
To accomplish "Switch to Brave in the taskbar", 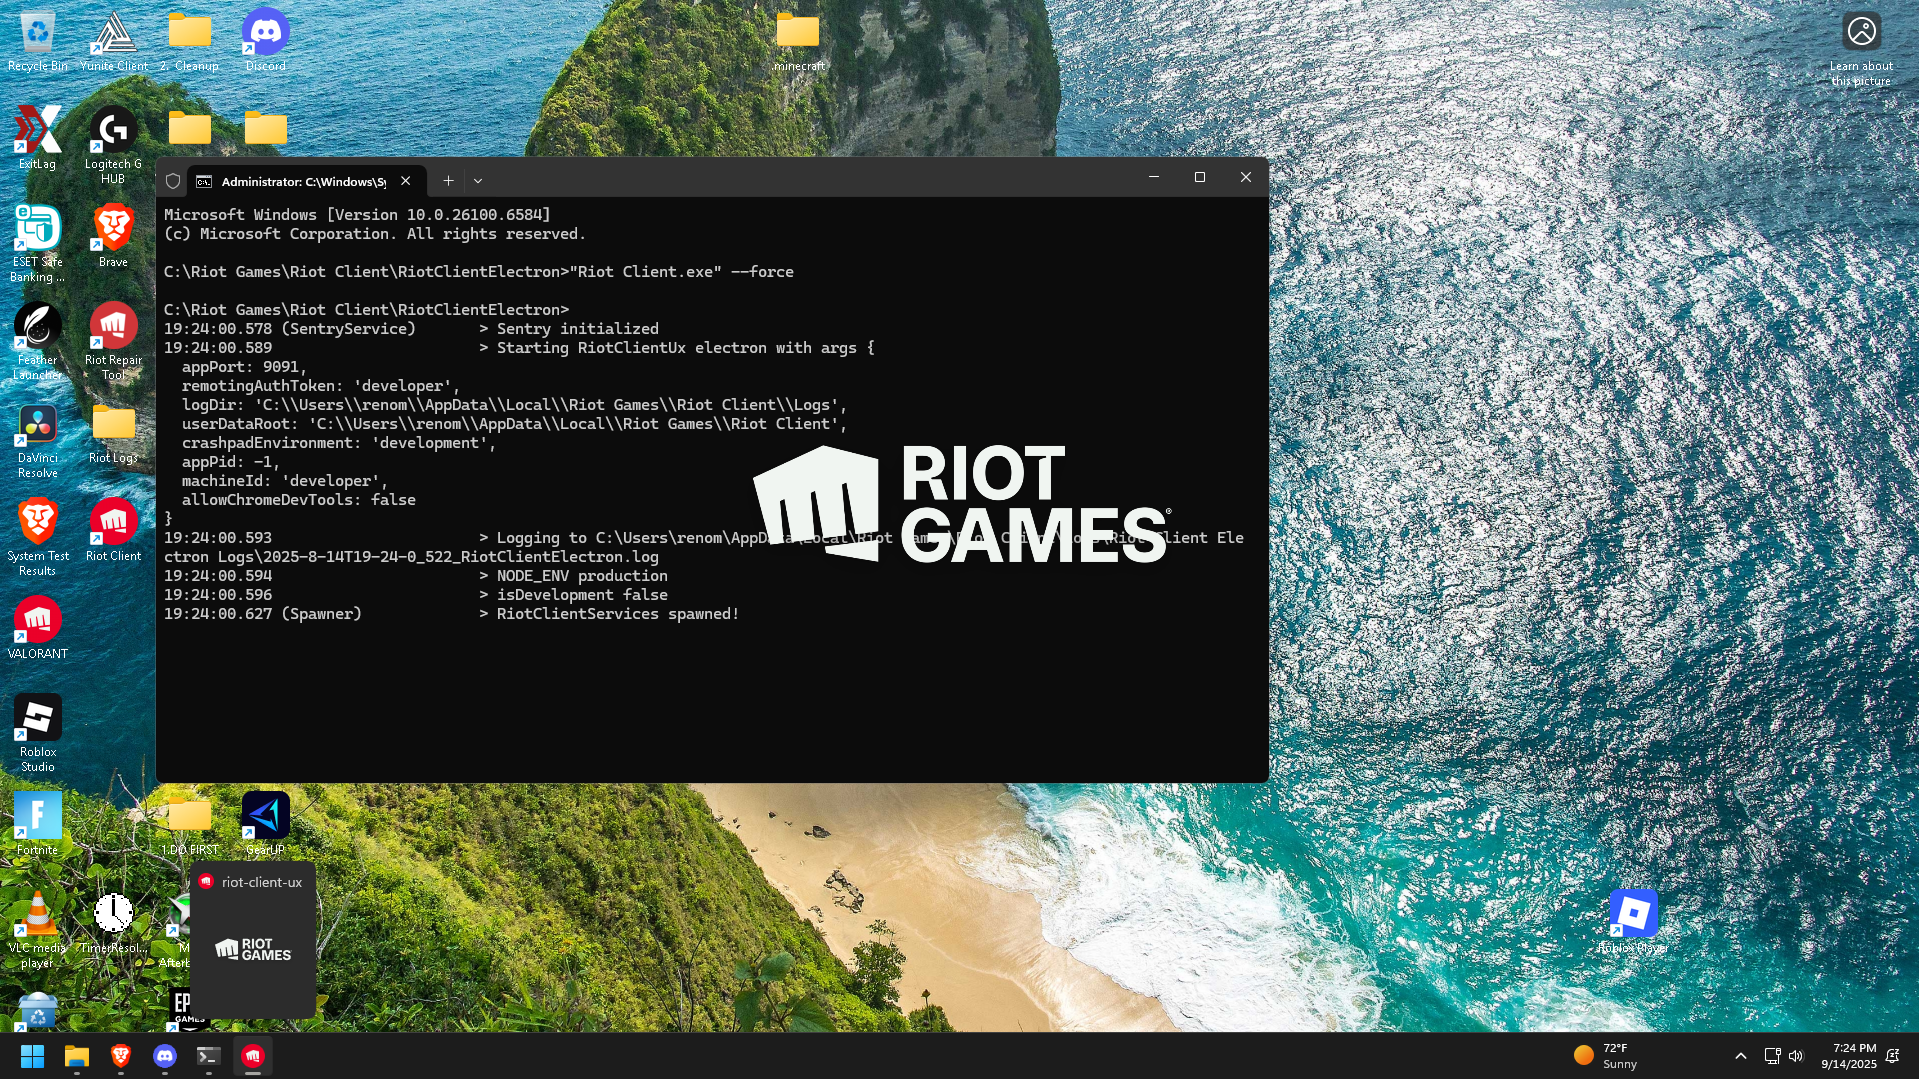I will [x=121, y=1056].
